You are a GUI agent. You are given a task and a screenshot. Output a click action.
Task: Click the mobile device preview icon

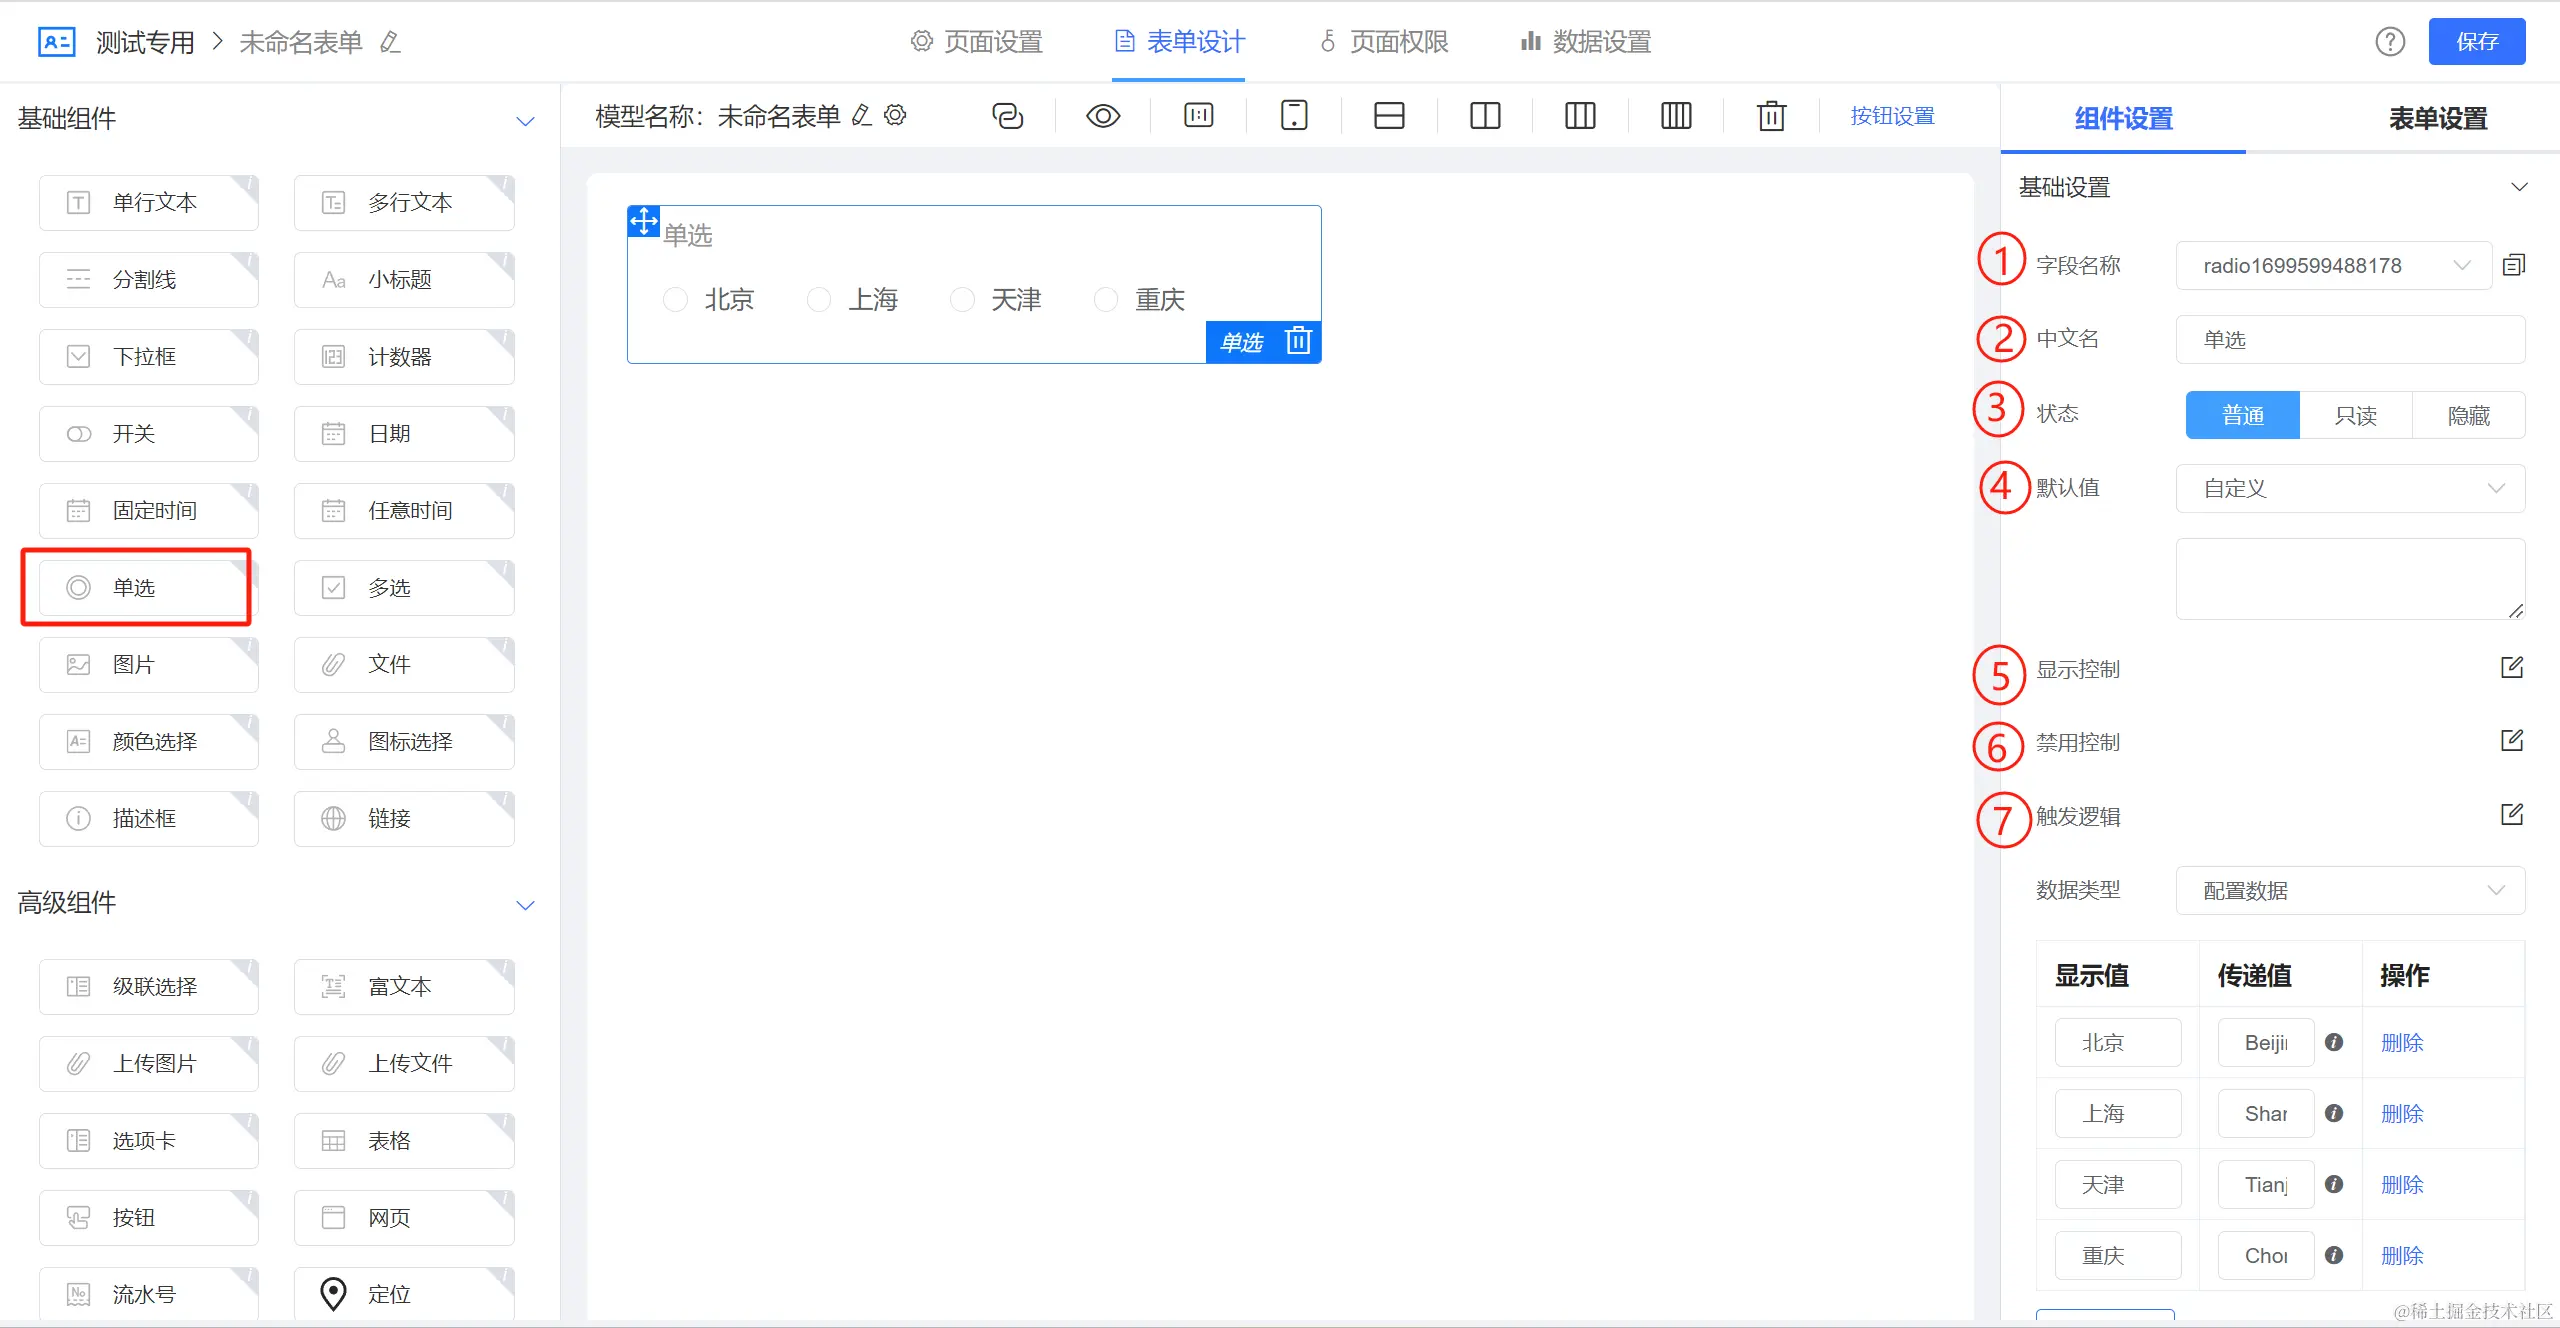pos(1294,116)
